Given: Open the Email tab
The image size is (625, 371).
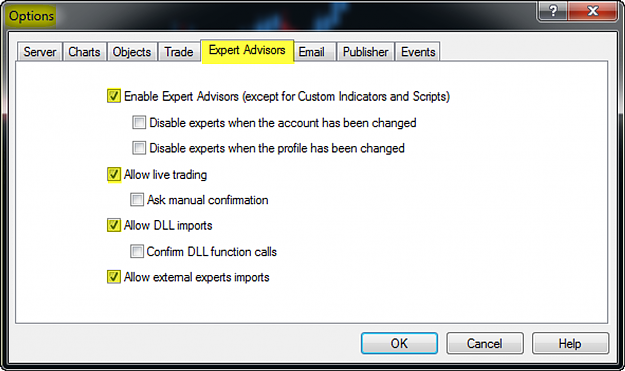Looking at the screenshot, I should [312, 52].
